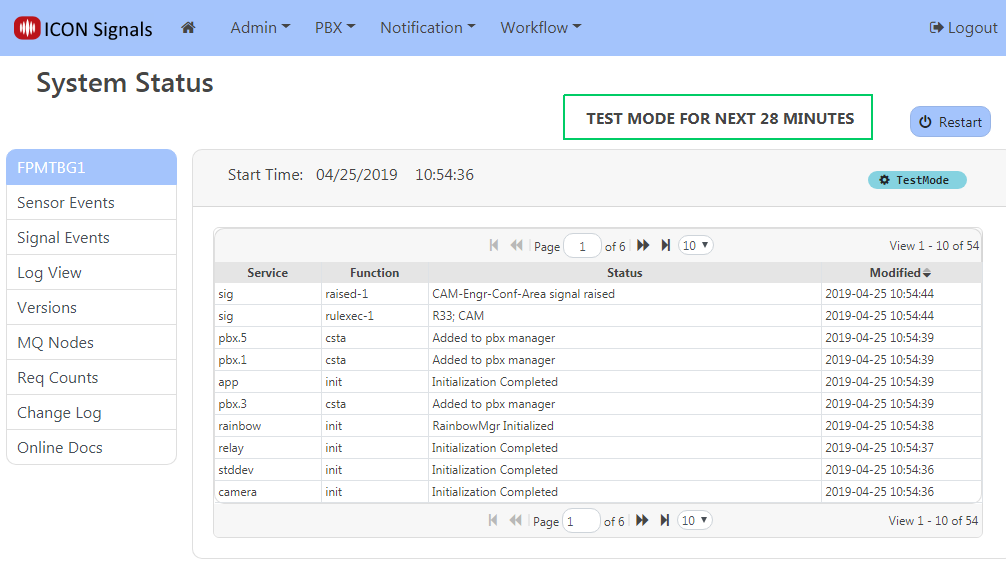This screenshot has height=569, width=1006.
Task: Expand the Notification menu
Action: click(x=427, y=28)
